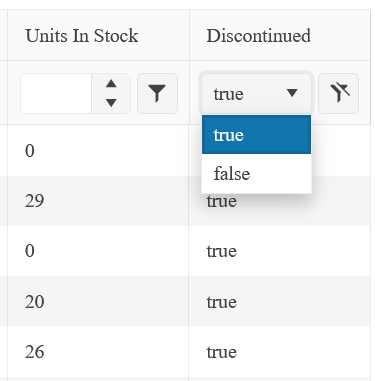
Task: Select the row with 26 units in stock
Action: [x=185, y=351]
